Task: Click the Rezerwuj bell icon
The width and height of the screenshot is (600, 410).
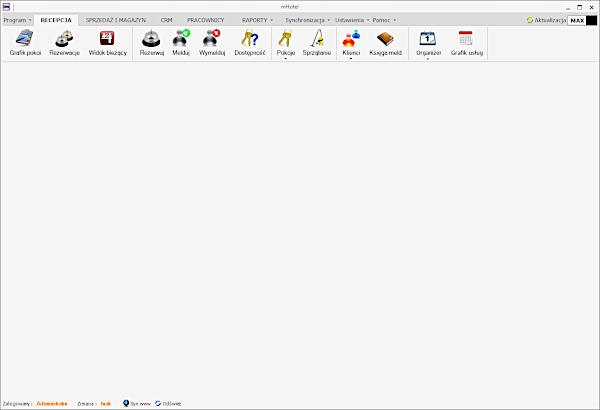Action: (x=152, y=42)
